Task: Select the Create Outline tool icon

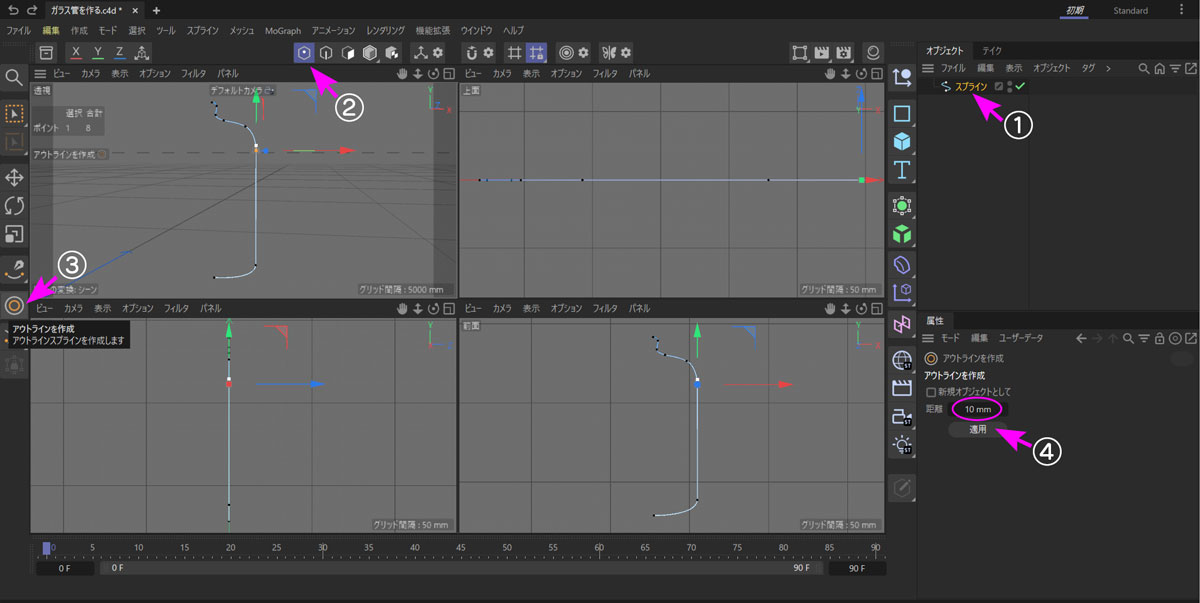Action: pos(14,305)
